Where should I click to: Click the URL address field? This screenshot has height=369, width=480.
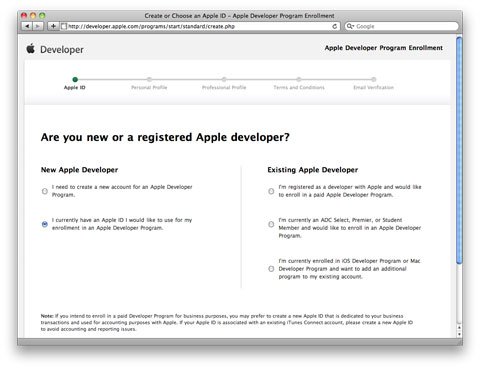[200, 26]
